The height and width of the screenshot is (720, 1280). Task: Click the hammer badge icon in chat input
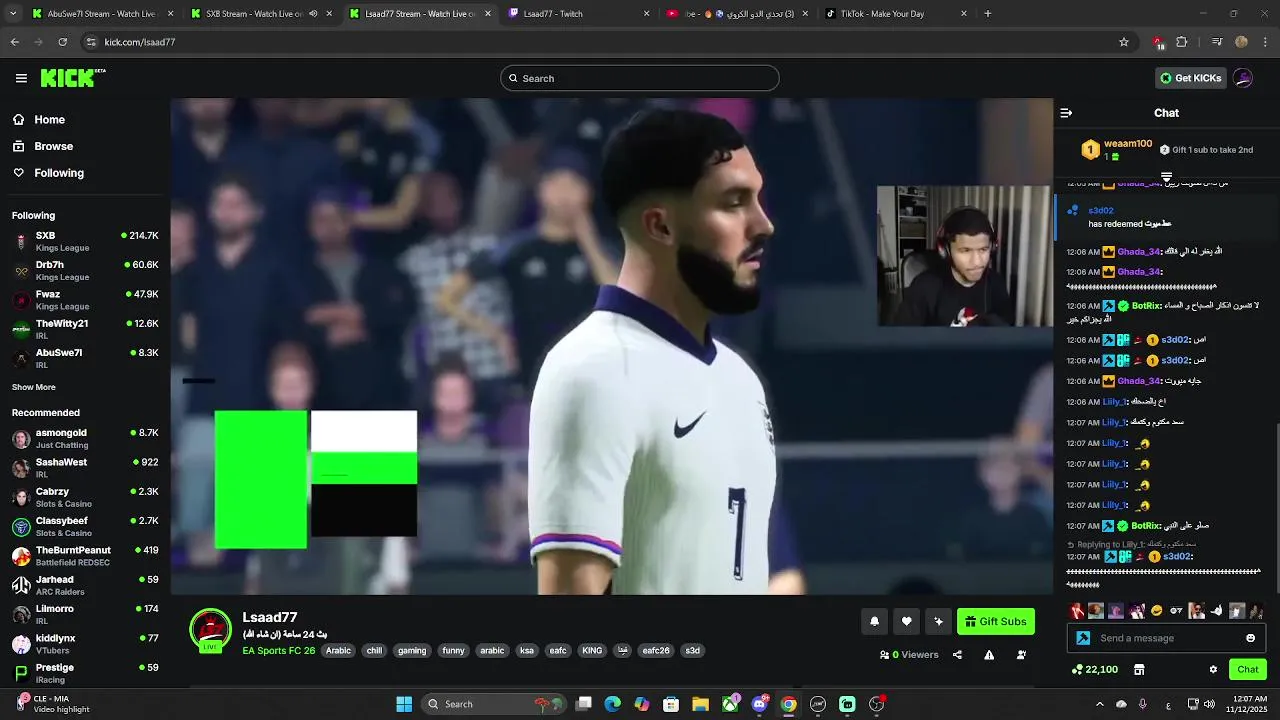1083,638
